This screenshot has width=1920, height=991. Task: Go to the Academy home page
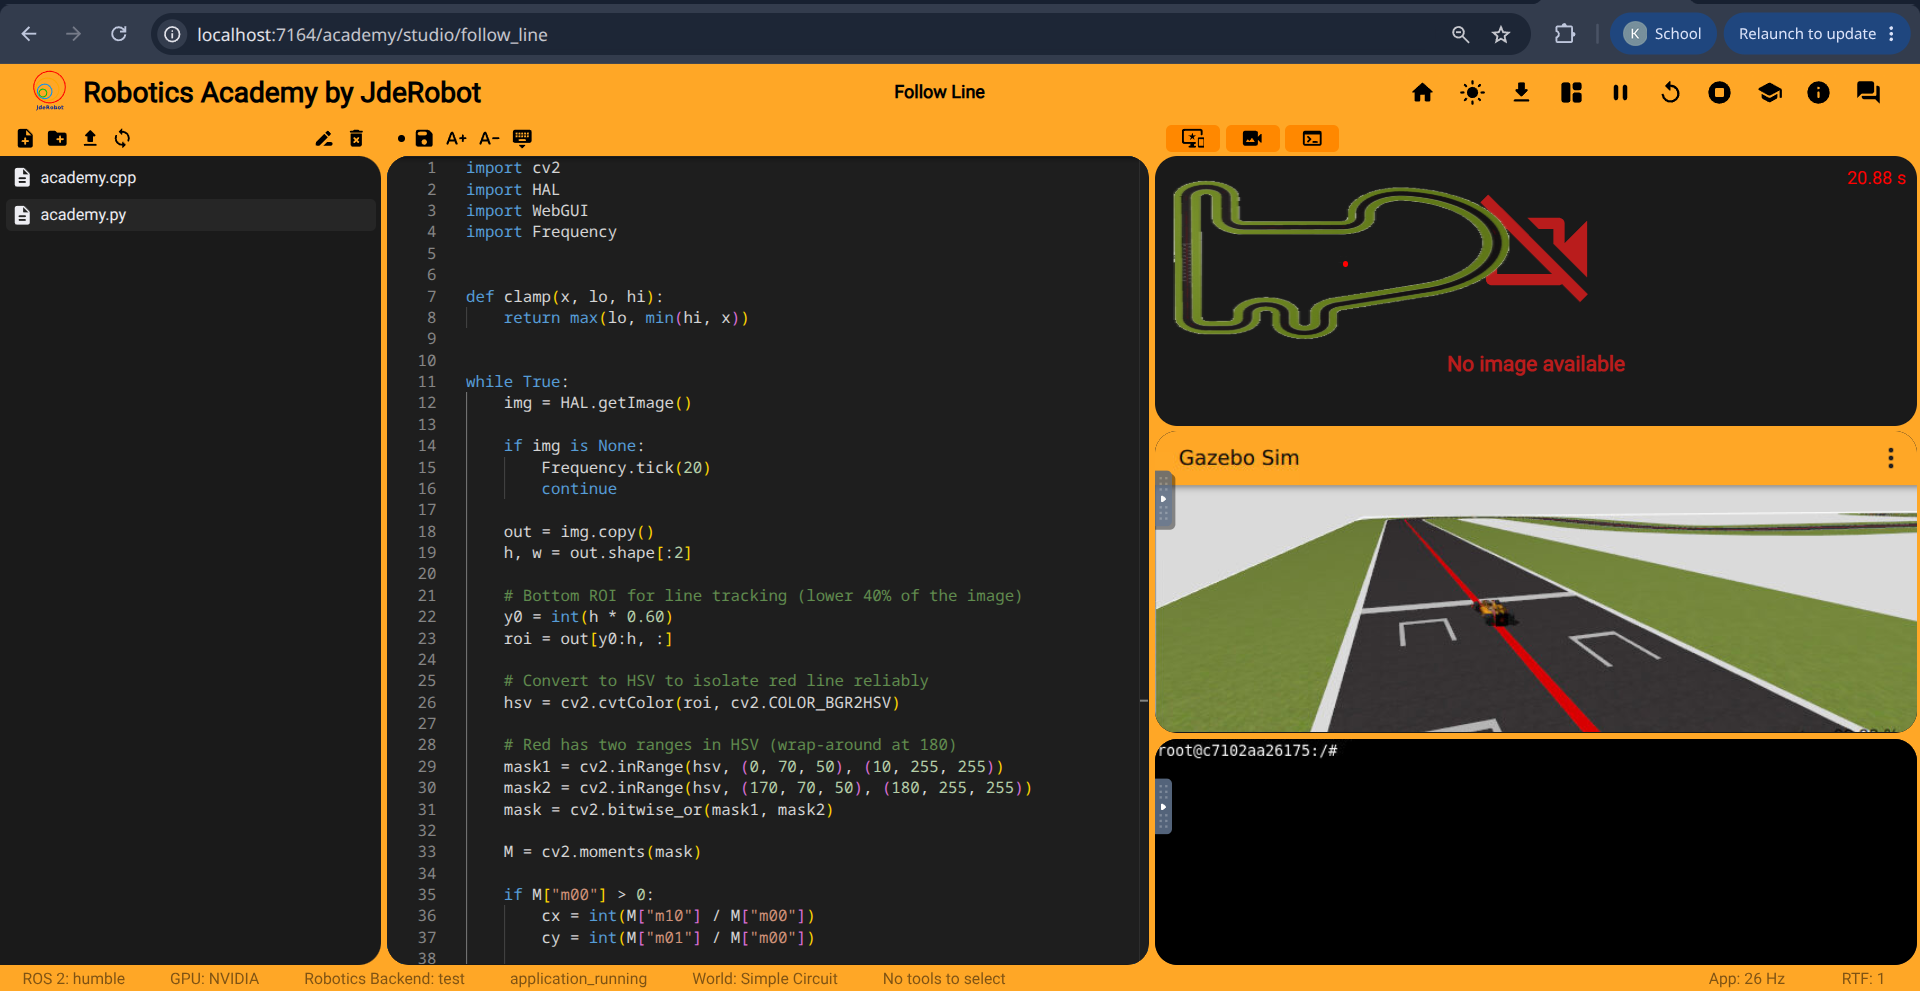coord(1422,93)
